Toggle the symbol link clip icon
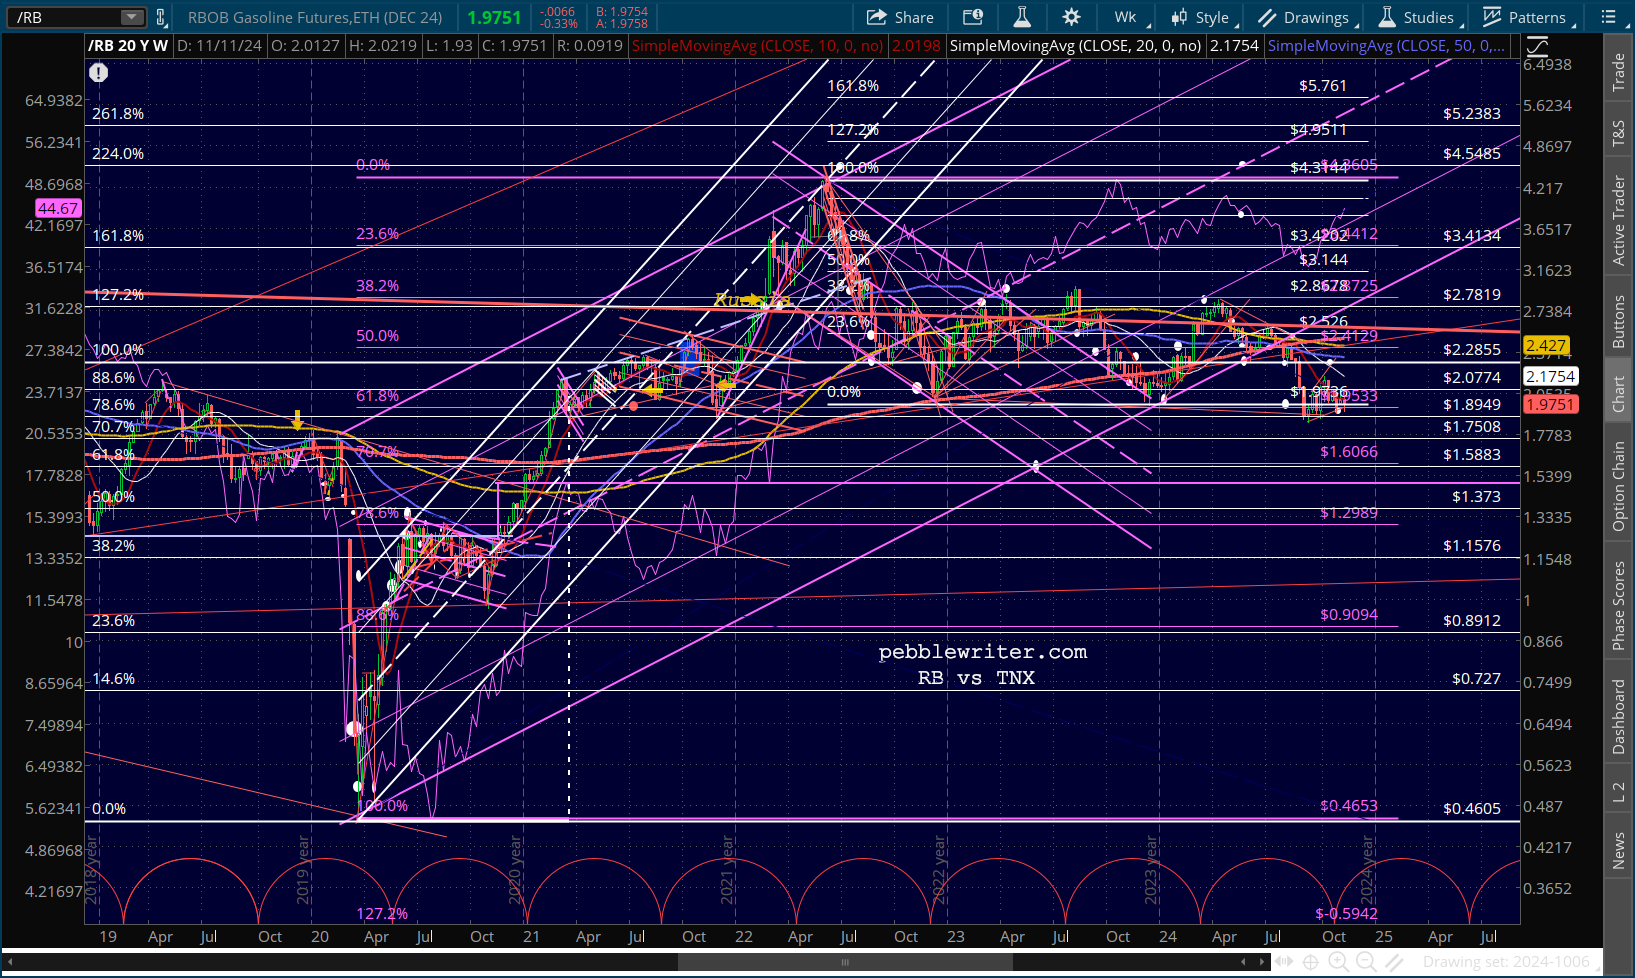The height and width of the screenshot is (978, 1635). tap(160, 17)
